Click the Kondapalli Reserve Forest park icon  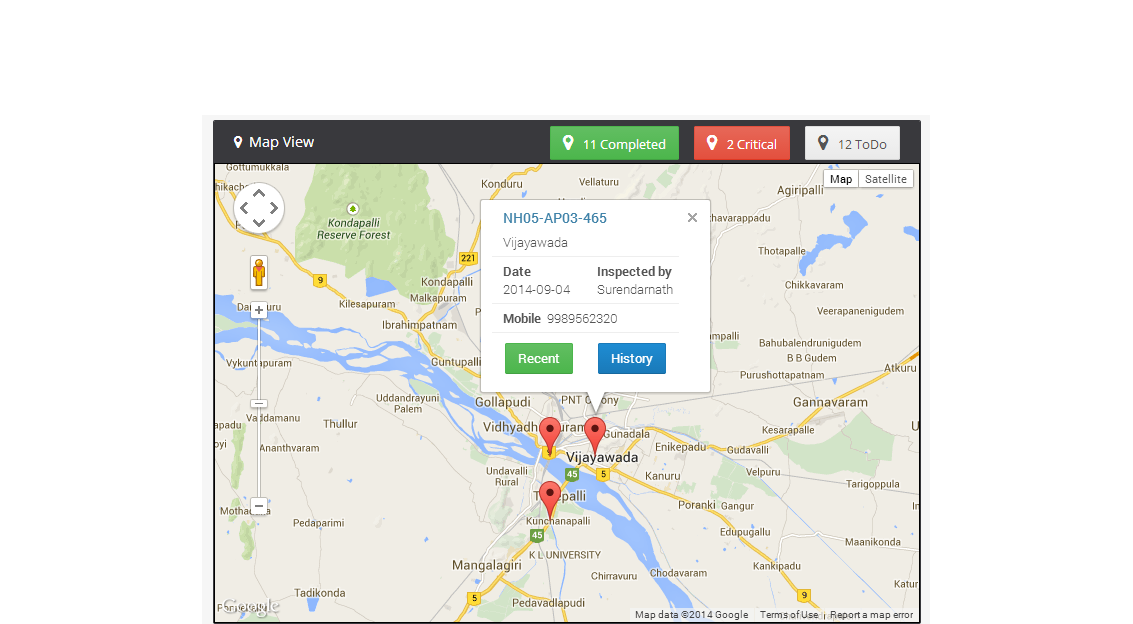353,209
